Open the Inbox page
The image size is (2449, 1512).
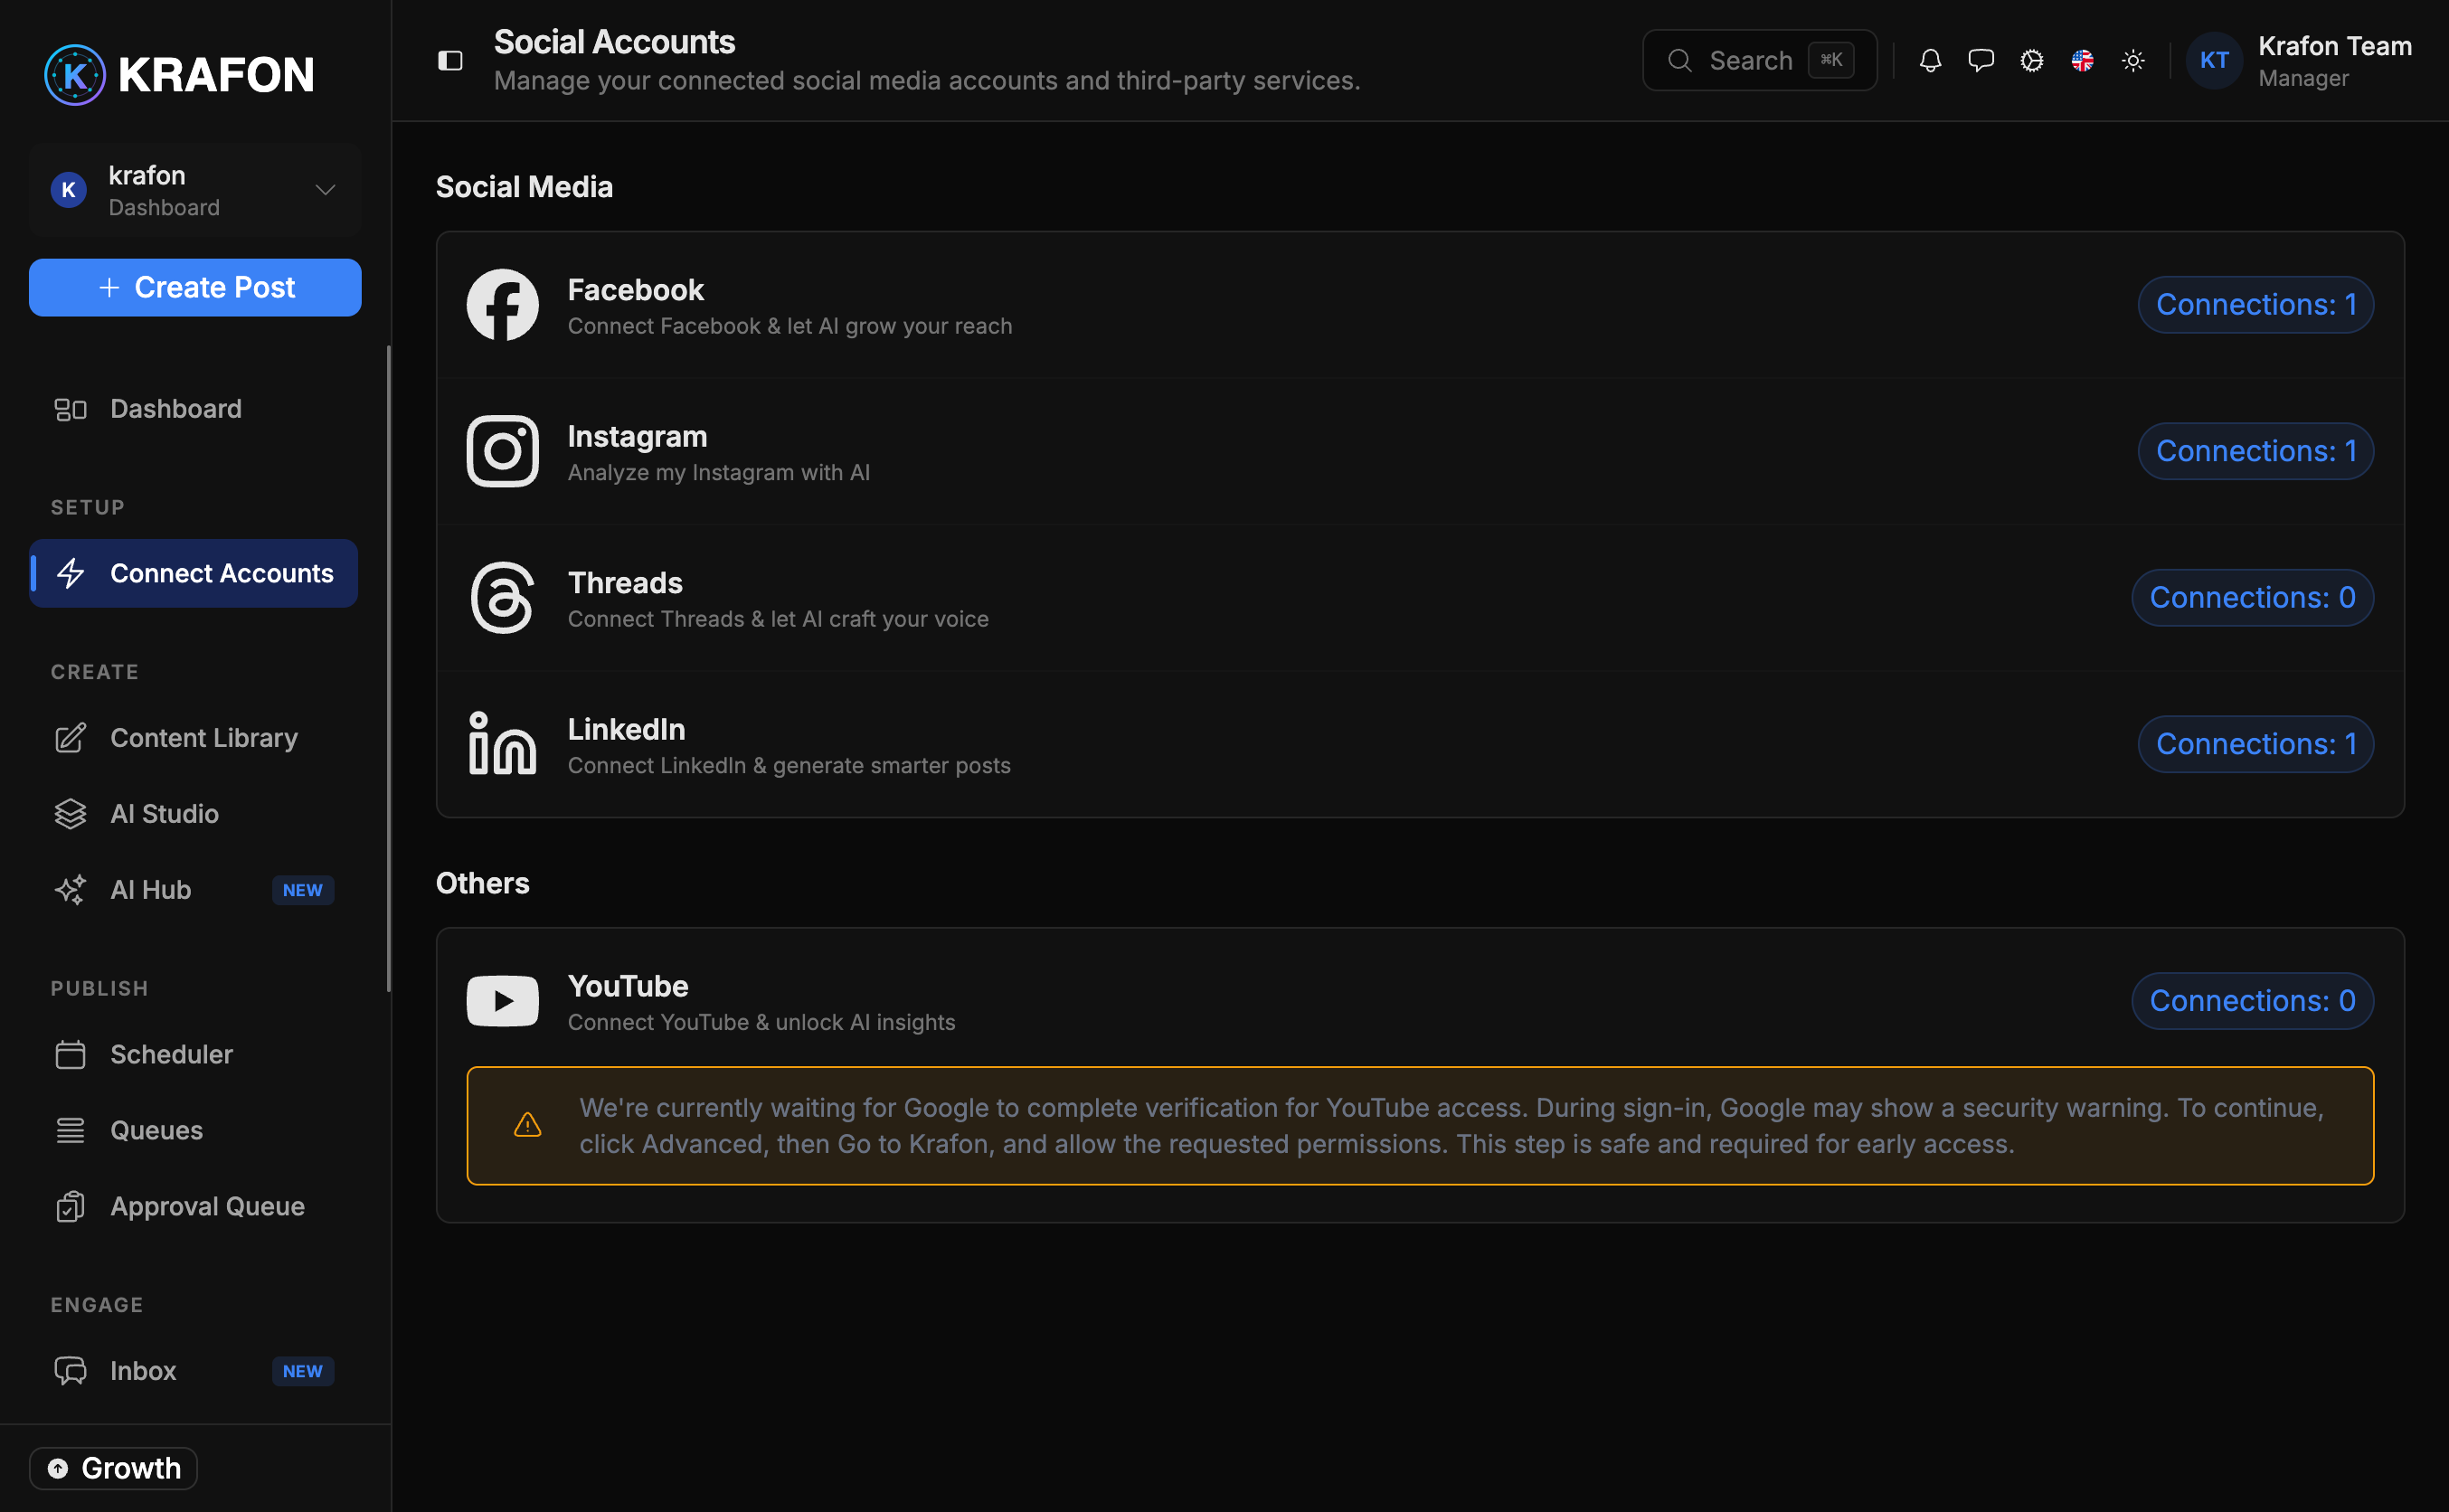click(x=194, y=1371)
